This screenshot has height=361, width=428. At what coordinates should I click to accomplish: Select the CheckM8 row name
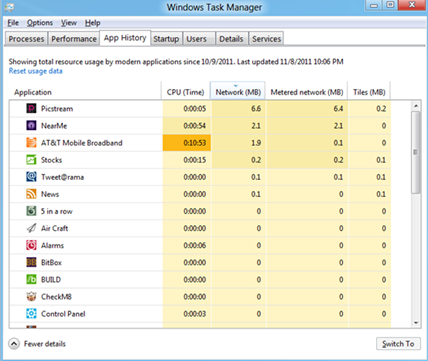pyautogui.click(x=56, y=297)
